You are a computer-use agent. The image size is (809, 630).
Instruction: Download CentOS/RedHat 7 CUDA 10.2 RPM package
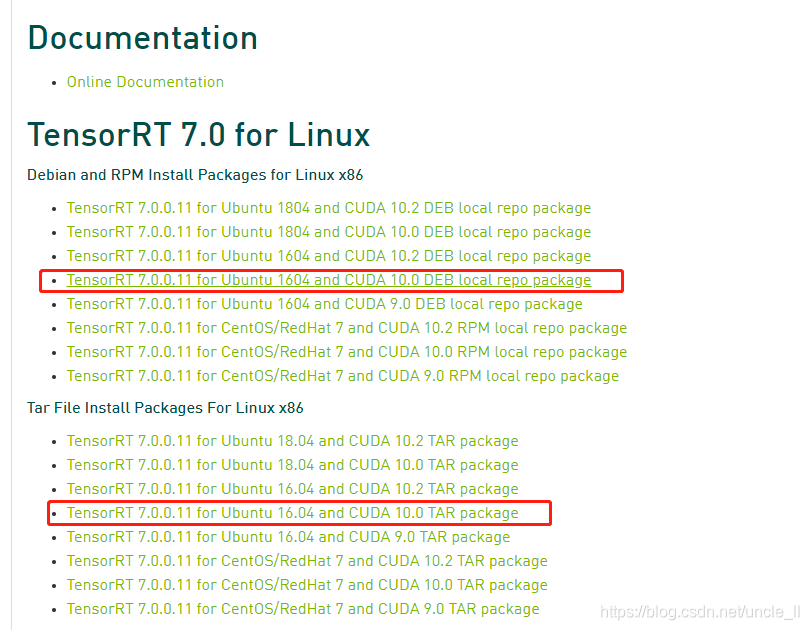point(347,328)
